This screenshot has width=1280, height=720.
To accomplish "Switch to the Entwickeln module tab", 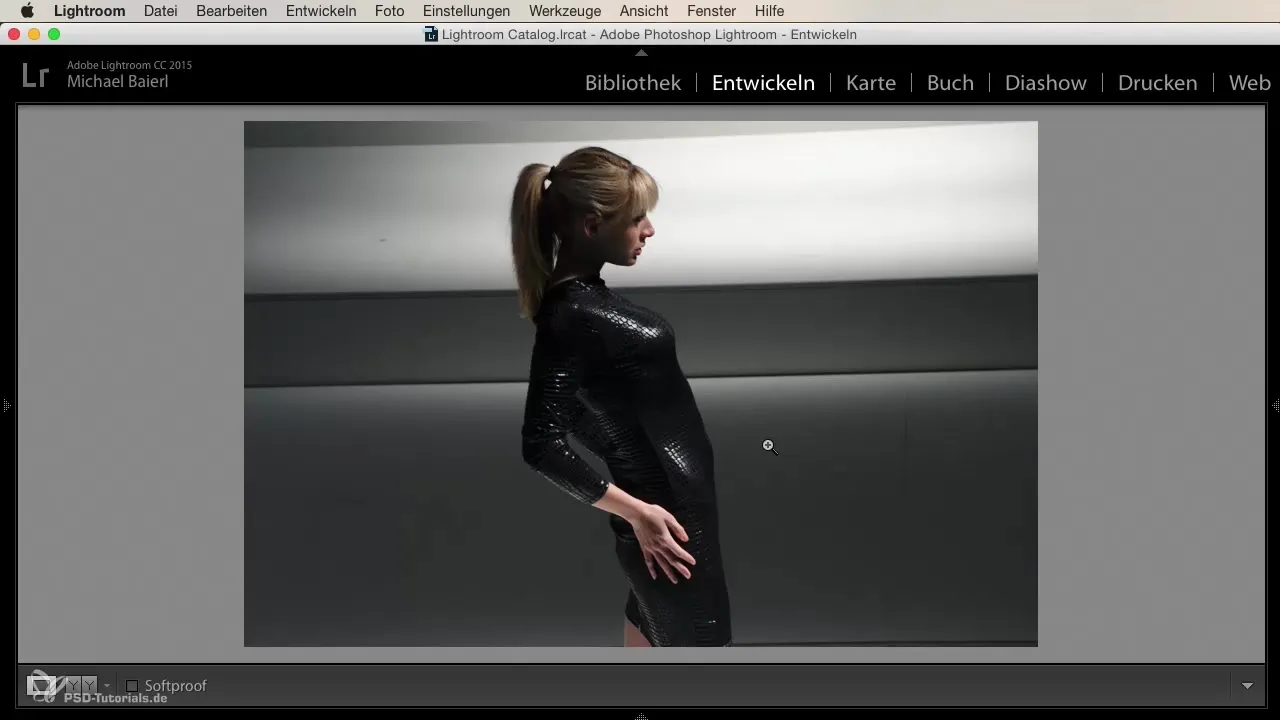I will (763, 83).
